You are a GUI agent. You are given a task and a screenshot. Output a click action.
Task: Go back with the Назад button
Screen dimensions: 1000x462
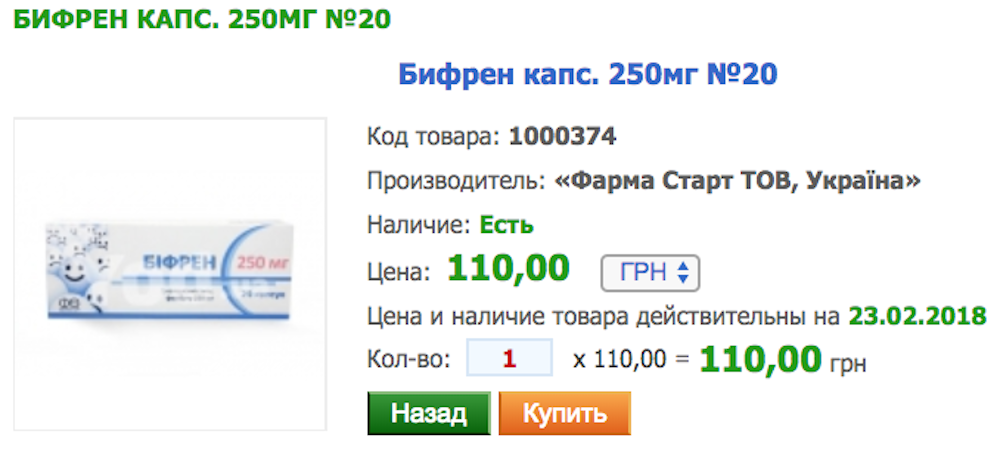pos(429,414)
